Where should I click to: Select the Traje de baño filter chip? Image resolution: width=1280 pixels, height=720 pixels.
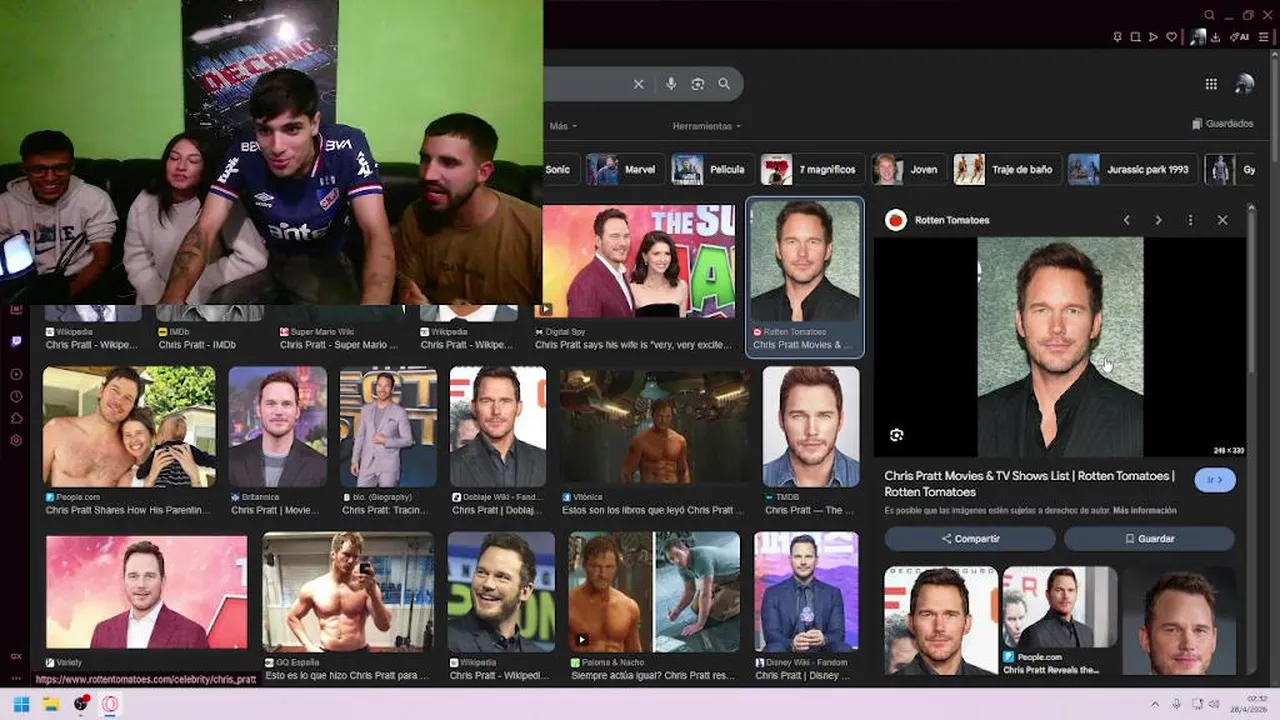[1005, 169]
